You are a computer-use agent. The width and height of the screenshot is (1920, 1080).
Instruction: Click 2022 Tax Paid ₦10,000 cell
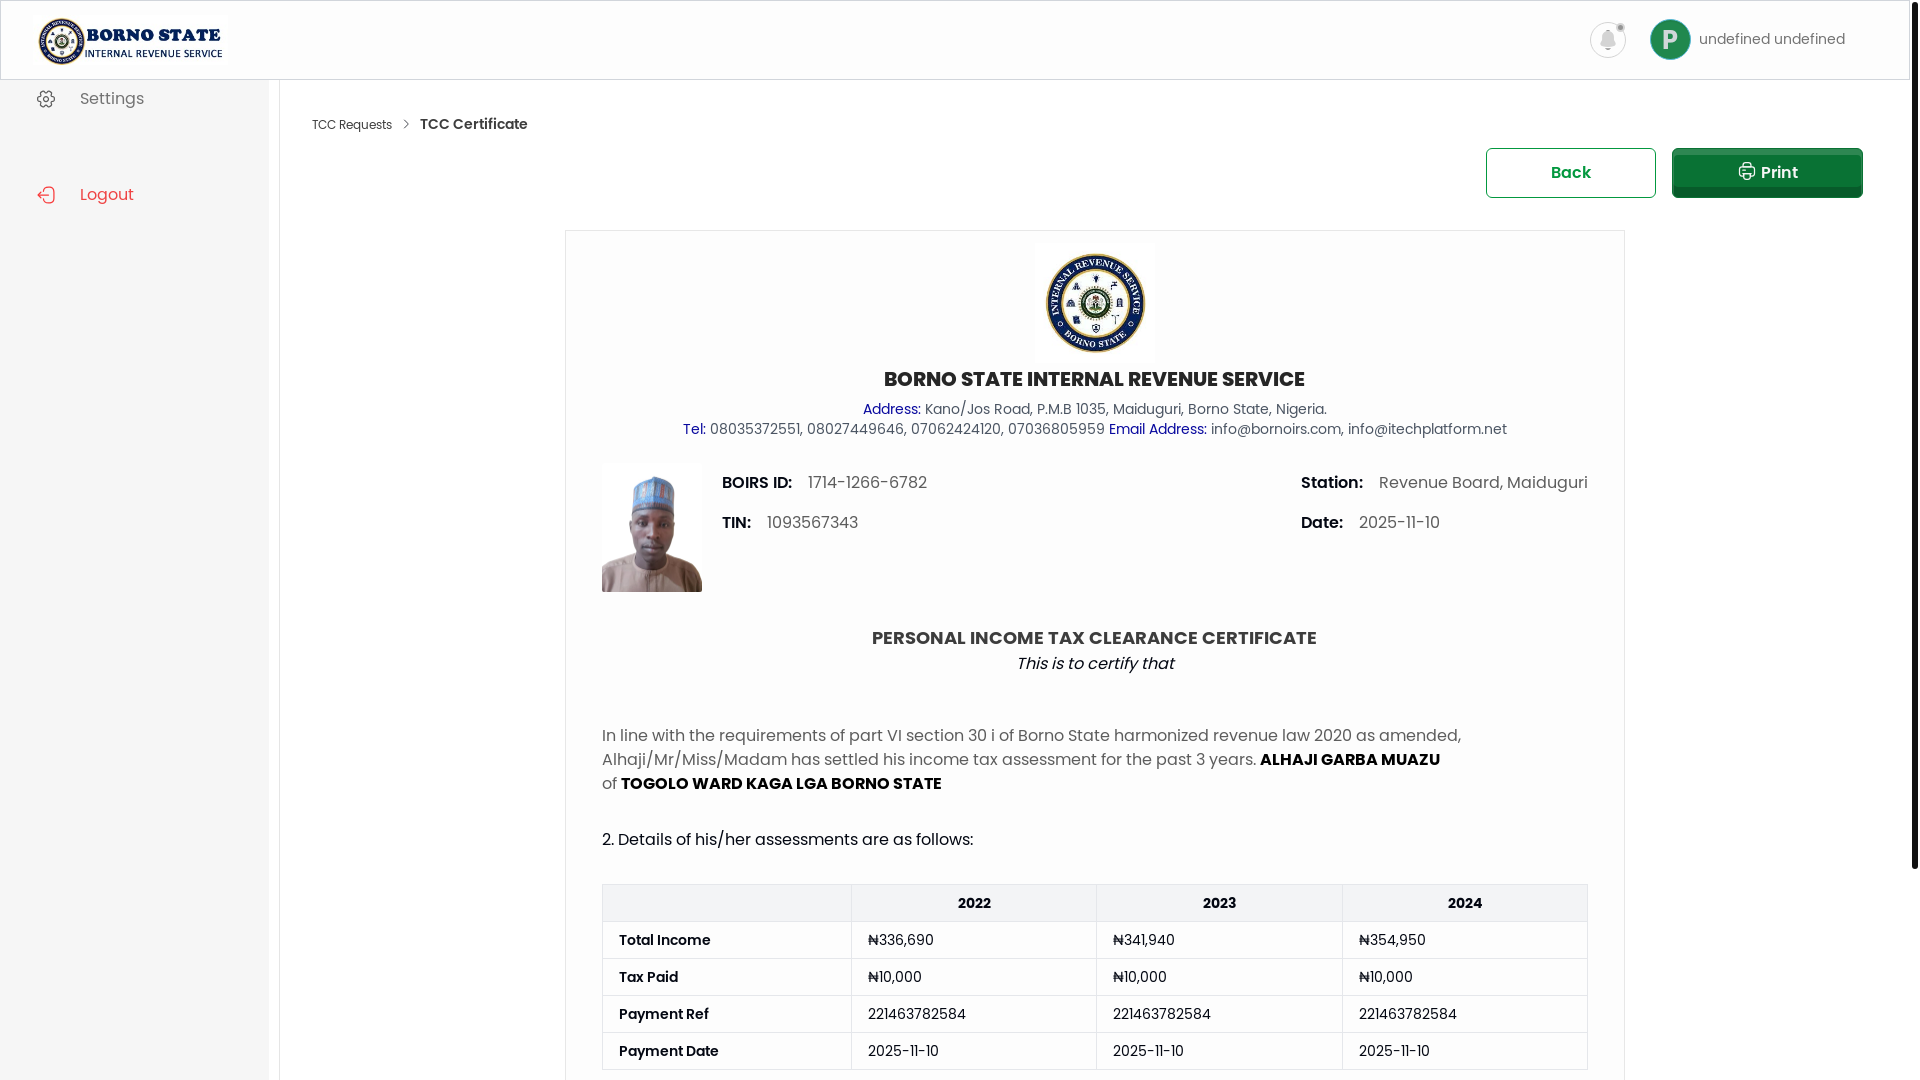pyautogui.click(x=974, y=977)
